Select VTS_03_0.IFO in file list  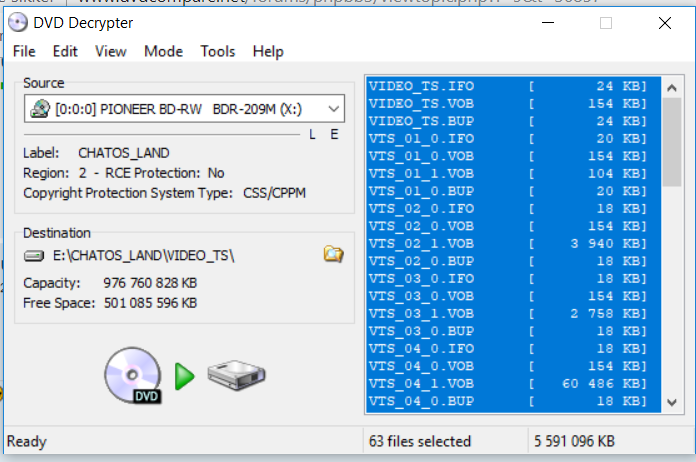point(514,279)
